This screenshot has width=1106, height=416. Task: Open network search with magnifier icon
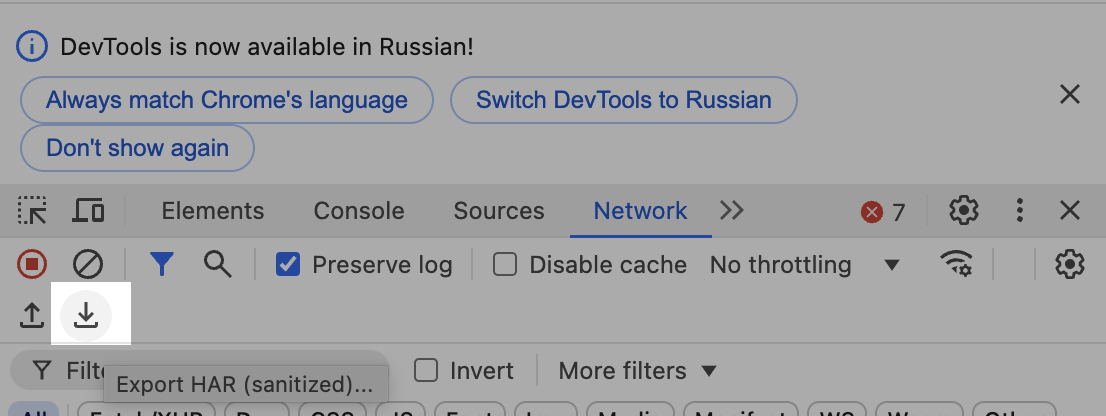click(x=217, y=264)
